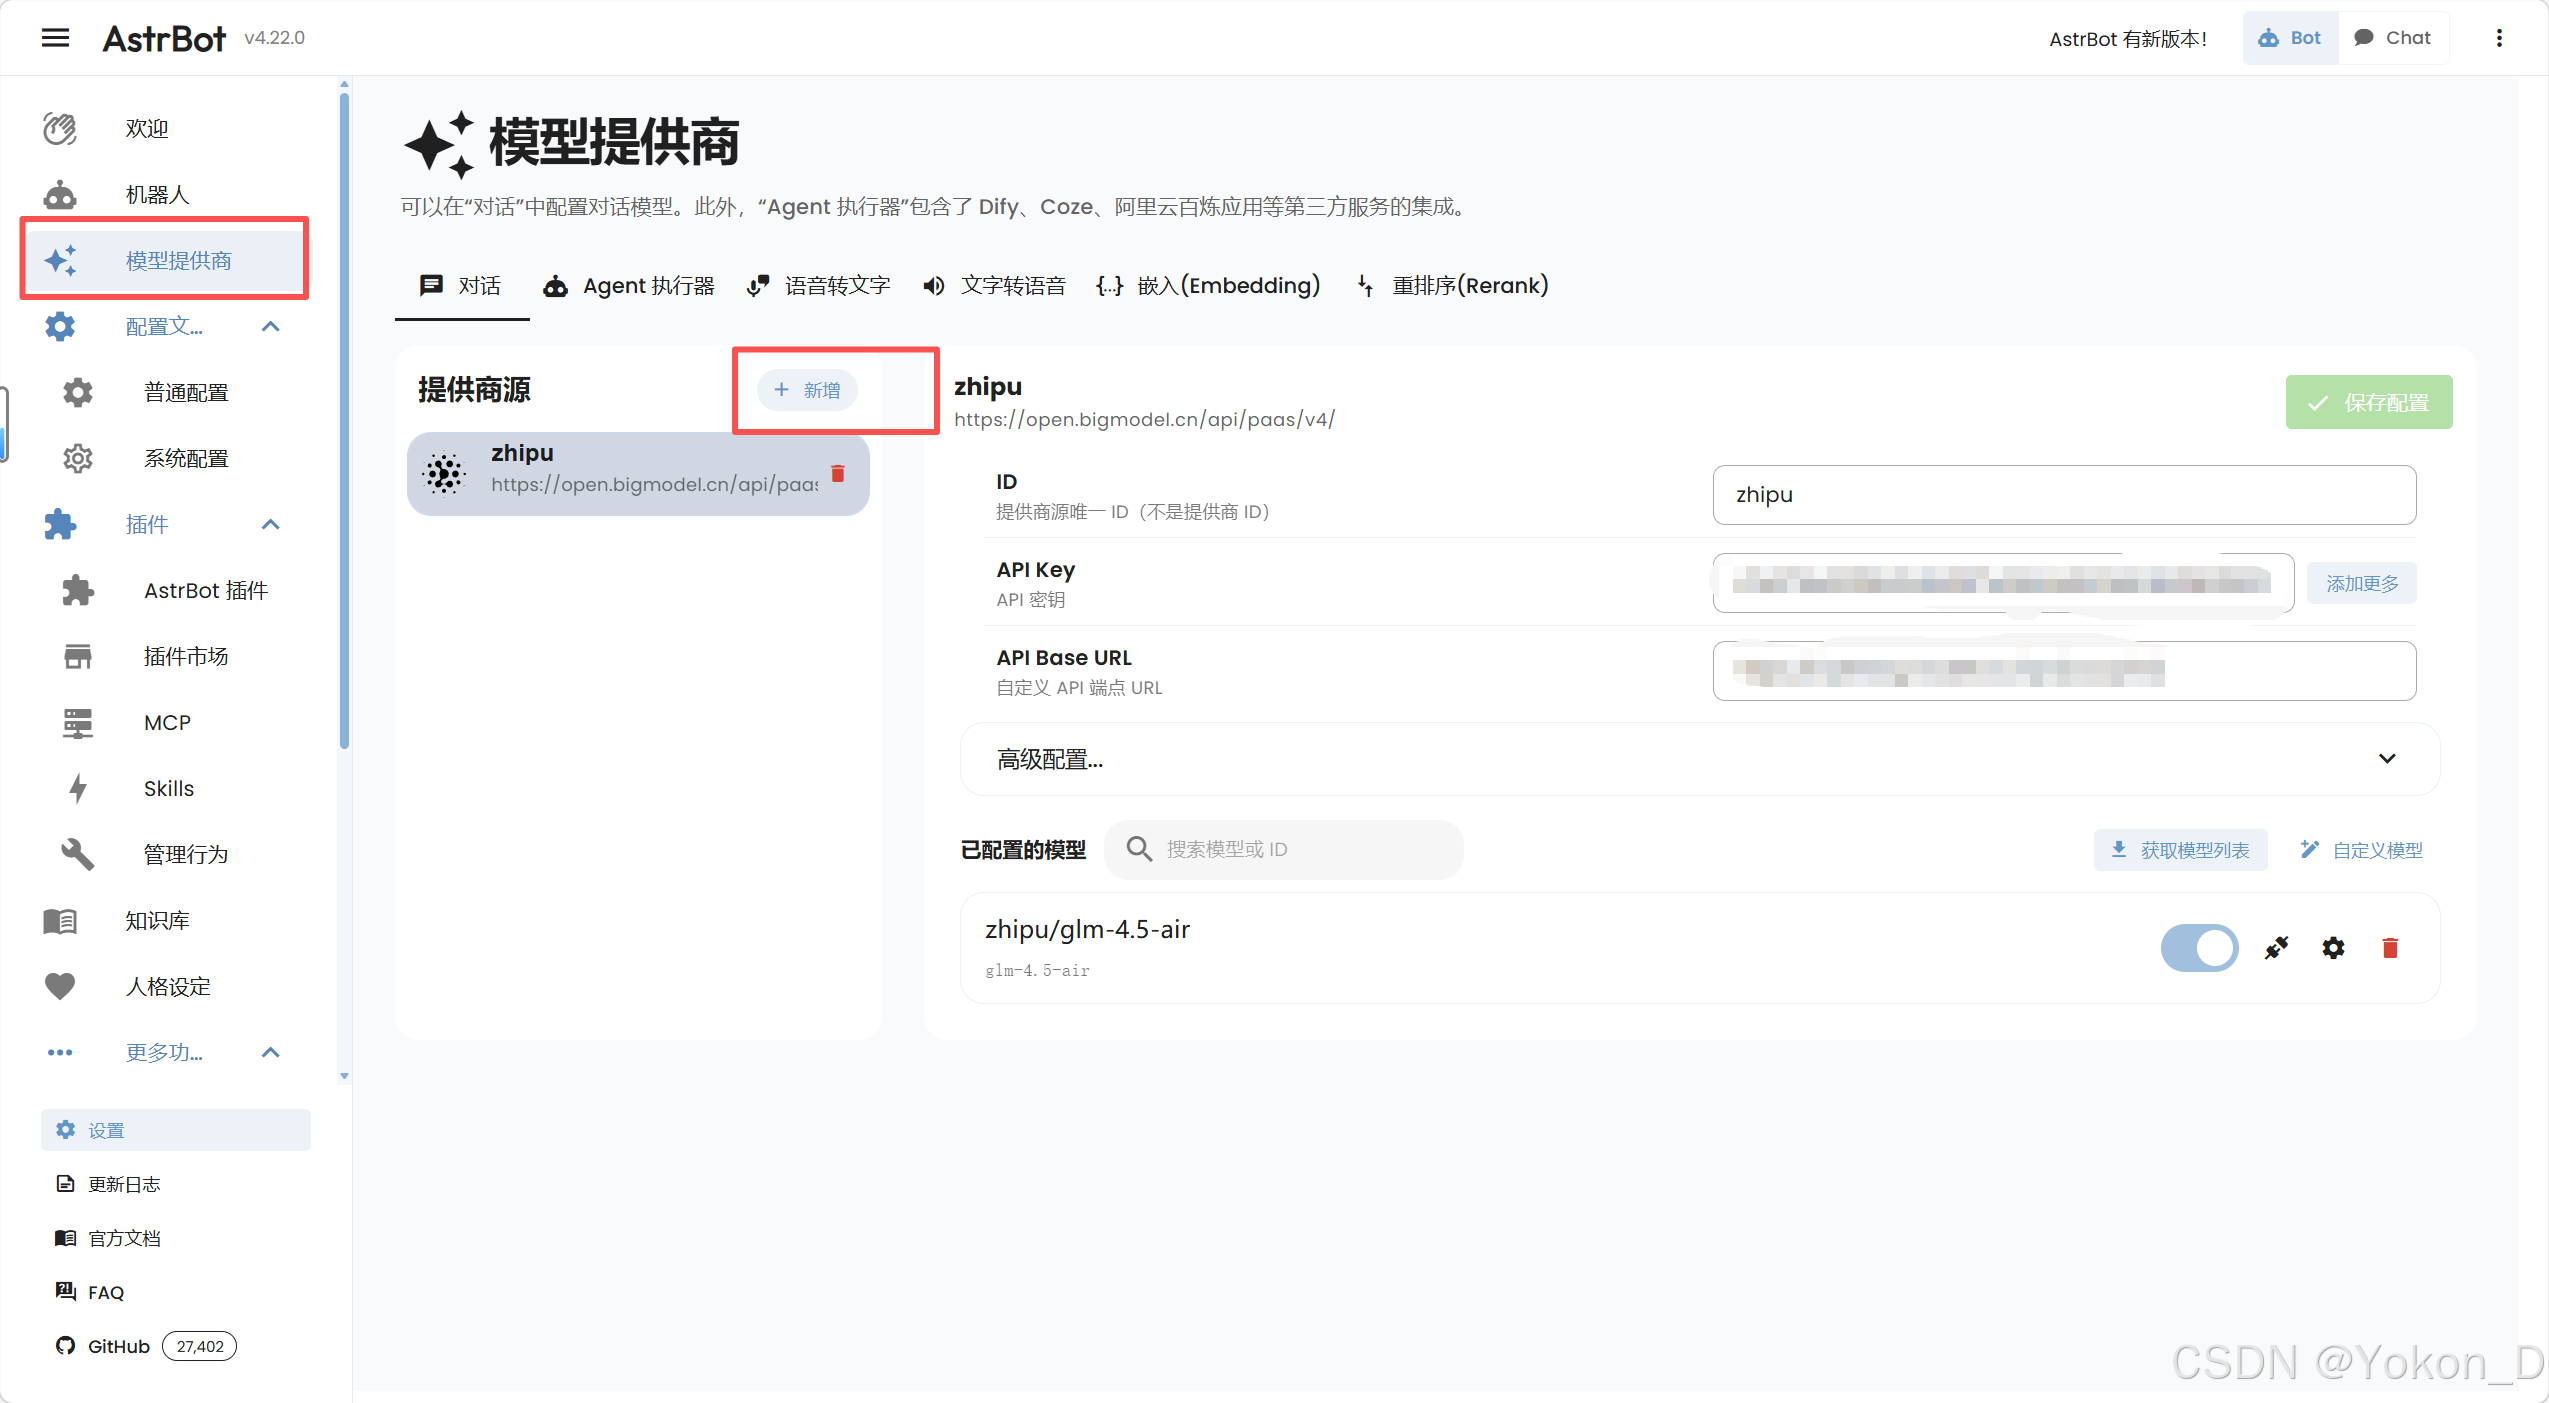Switch to Bot mode in header

[x=2290, y=38]
